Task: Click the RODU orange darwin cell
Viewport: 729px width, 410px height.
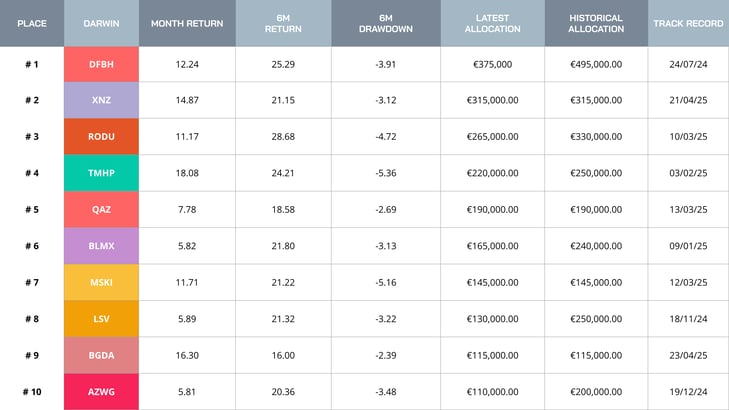Action: coord(101,137)
